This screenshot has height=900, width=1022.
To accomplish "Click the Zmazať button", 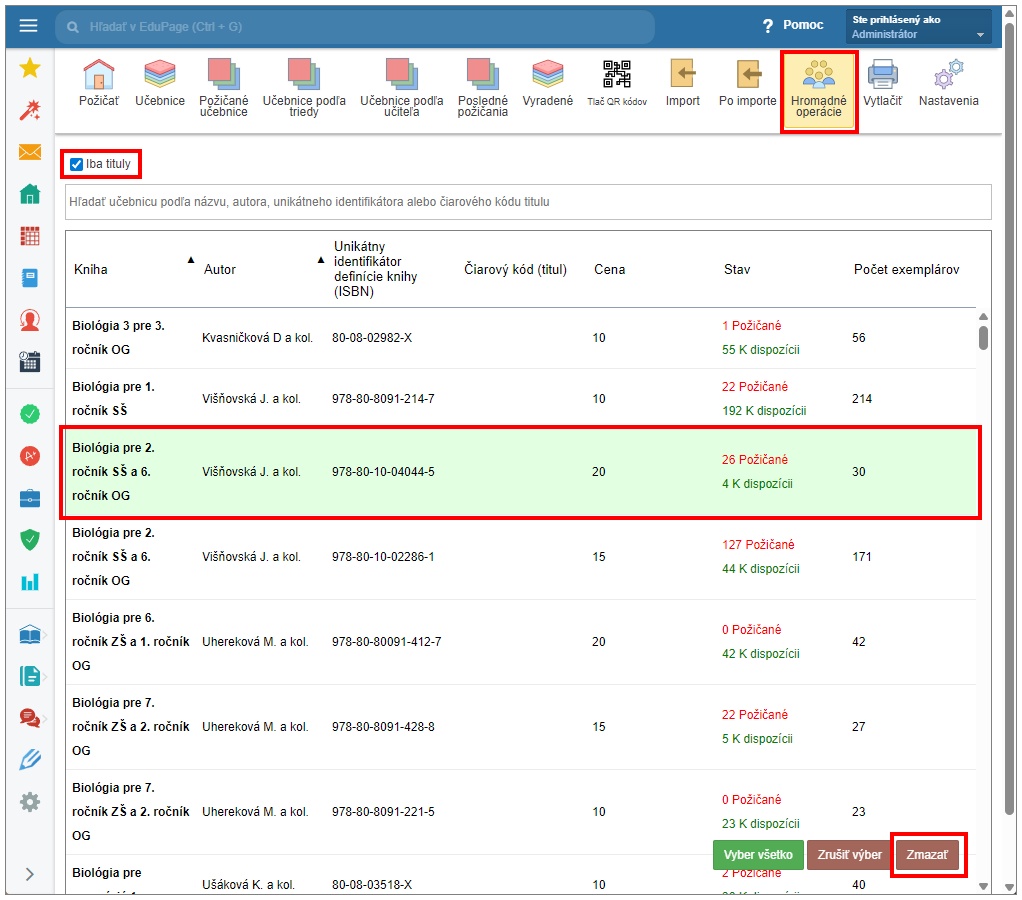I will (x=927, y=855).
